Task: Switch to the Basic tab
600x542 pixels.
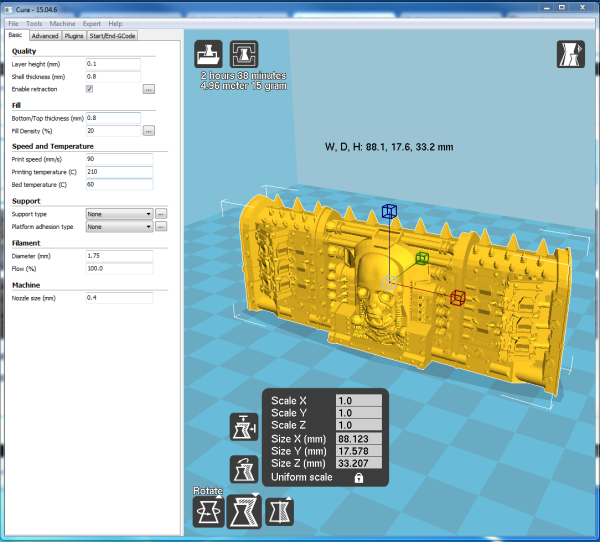Action: point(15,35)
